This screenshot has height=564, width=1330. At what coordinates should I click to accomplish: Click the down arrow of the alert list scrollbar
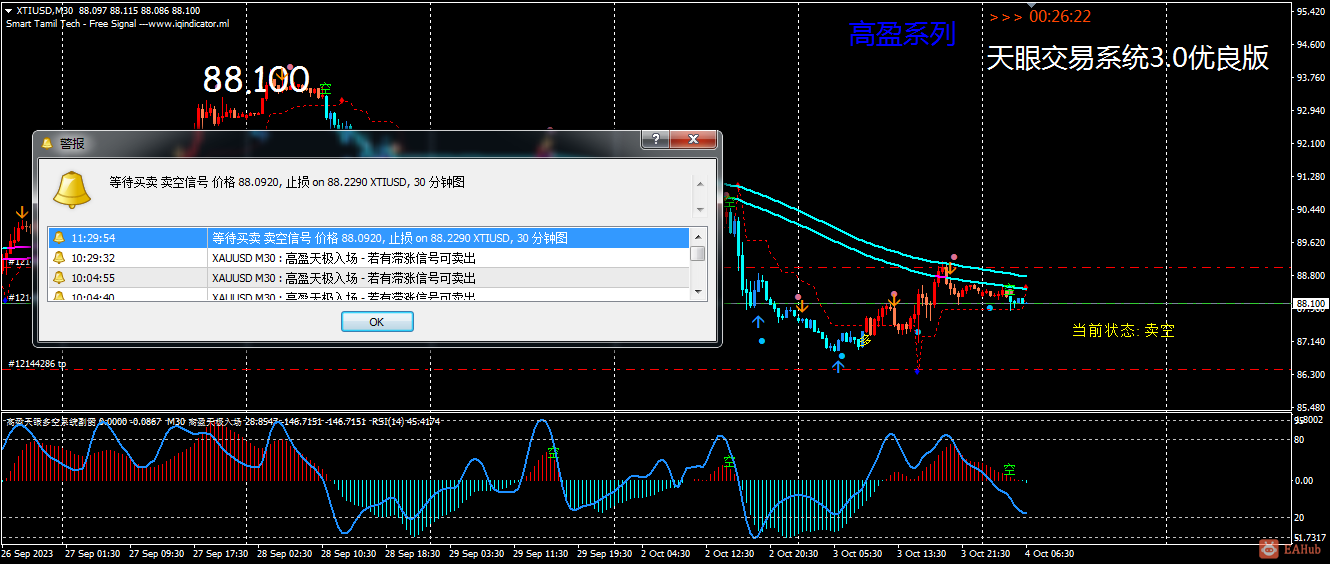pyautogui.click(x=698, y=291)
